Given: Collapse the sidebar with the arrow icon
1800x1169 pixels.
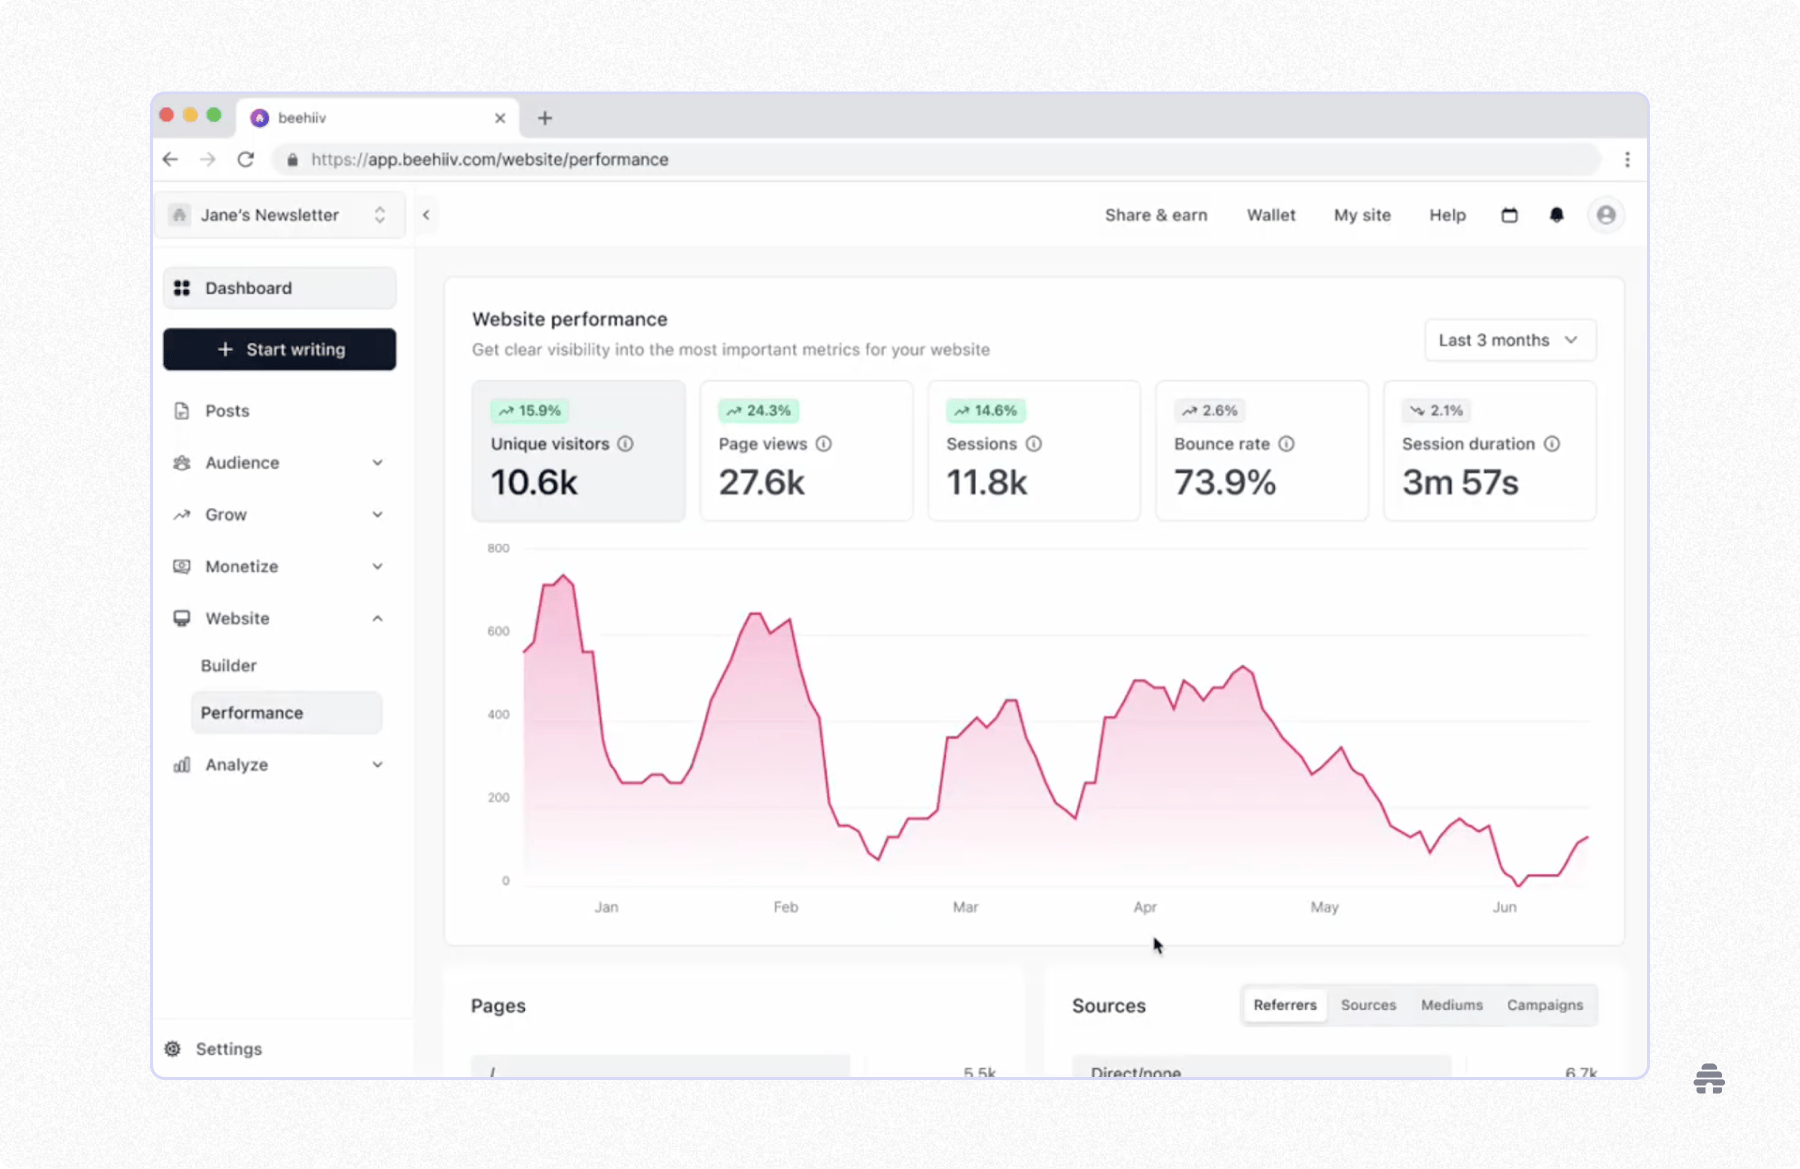Looking at the screenshot, I should click(426, 215).
